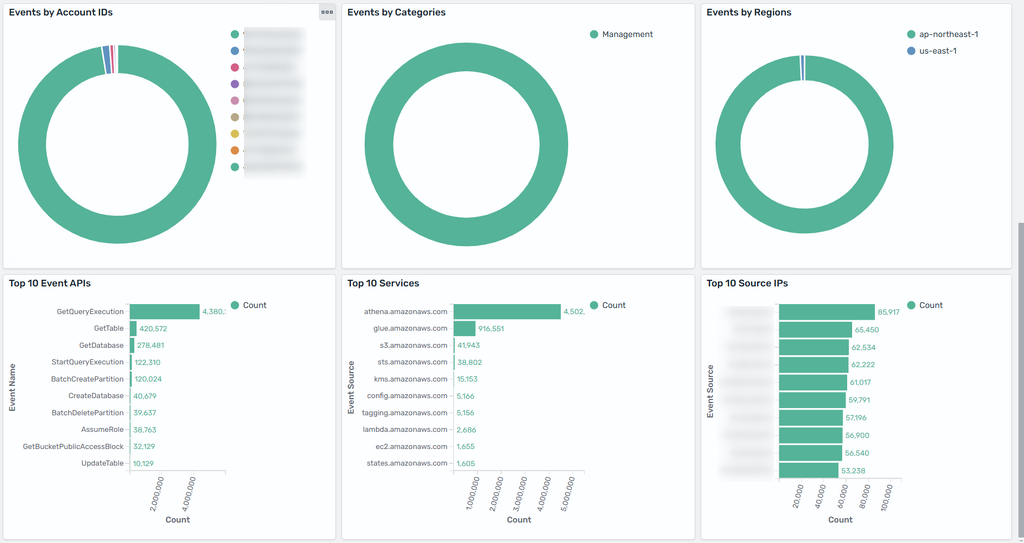Screen dimensions: 1024x543
Task: Click the GetQueryExecution bar
Action: tap(165, 312)
